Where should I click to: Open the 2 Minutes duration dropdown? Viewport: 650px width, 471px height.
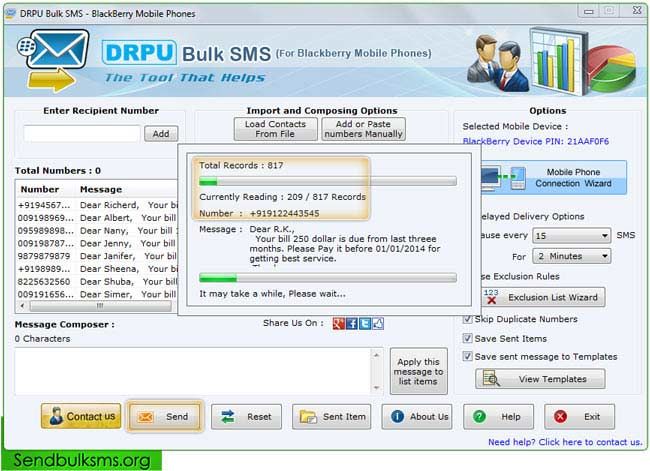coord(572,256)
